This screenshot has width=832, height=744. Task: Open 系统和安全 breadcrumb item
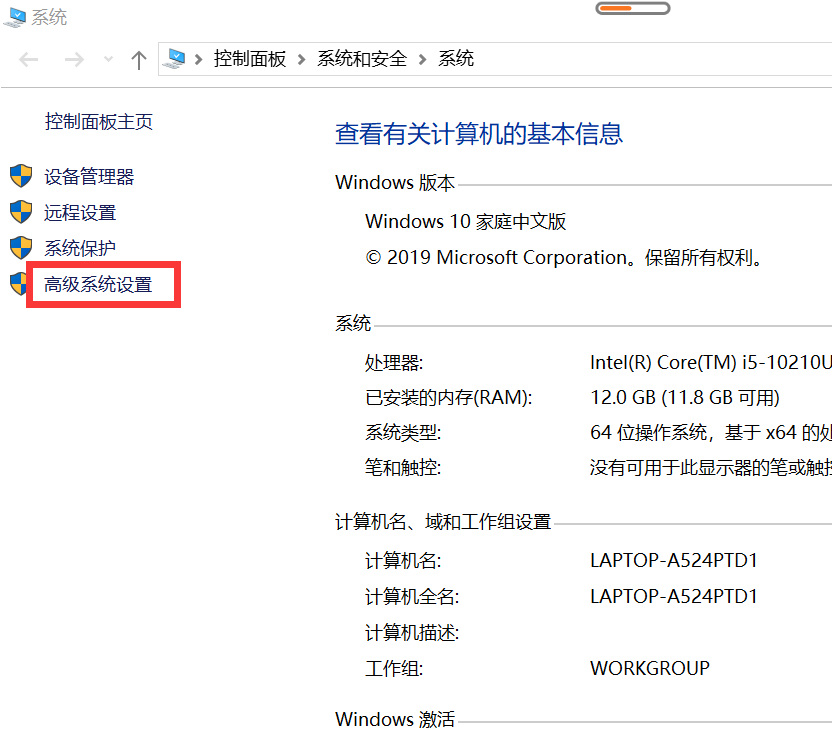coord(362,58)
